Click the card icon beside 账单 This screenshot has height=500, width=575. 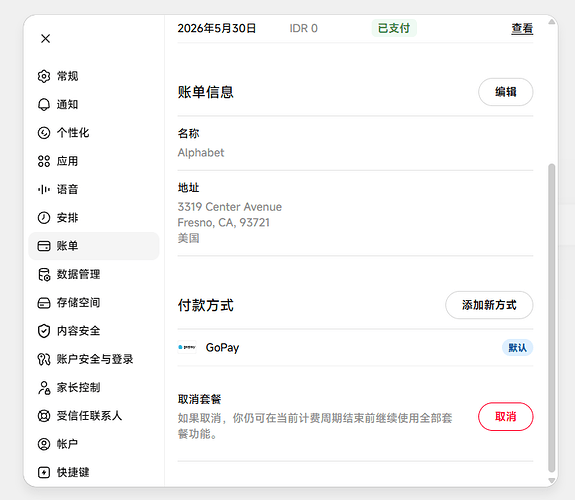point(44,246)
